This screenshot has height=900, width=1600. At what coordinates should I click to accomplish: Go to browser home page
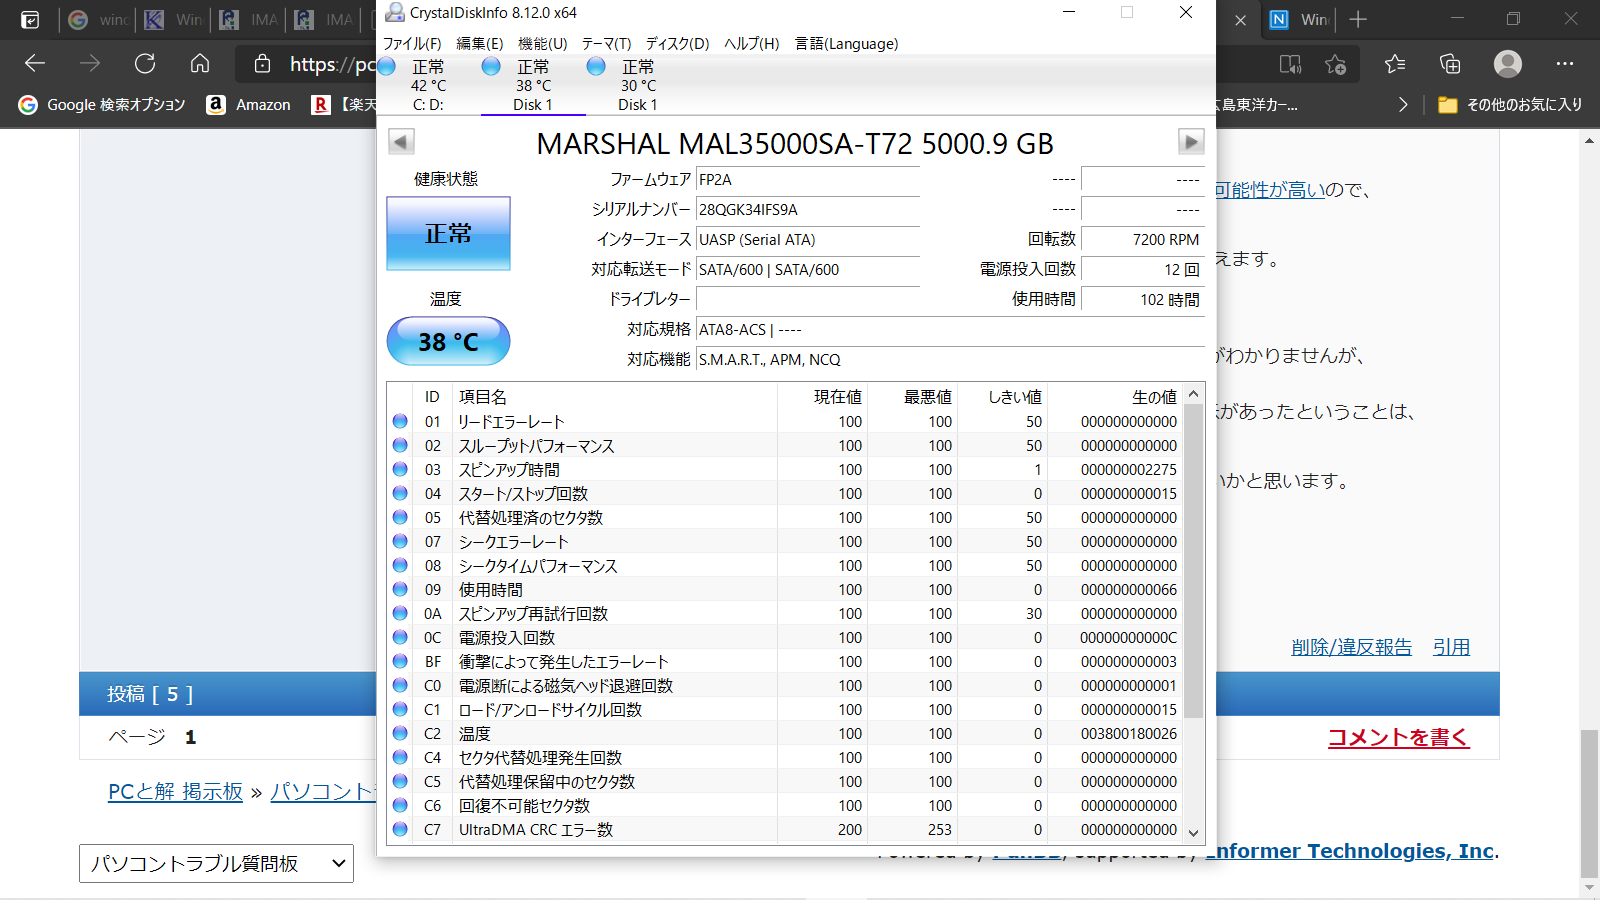coord(200,64)
